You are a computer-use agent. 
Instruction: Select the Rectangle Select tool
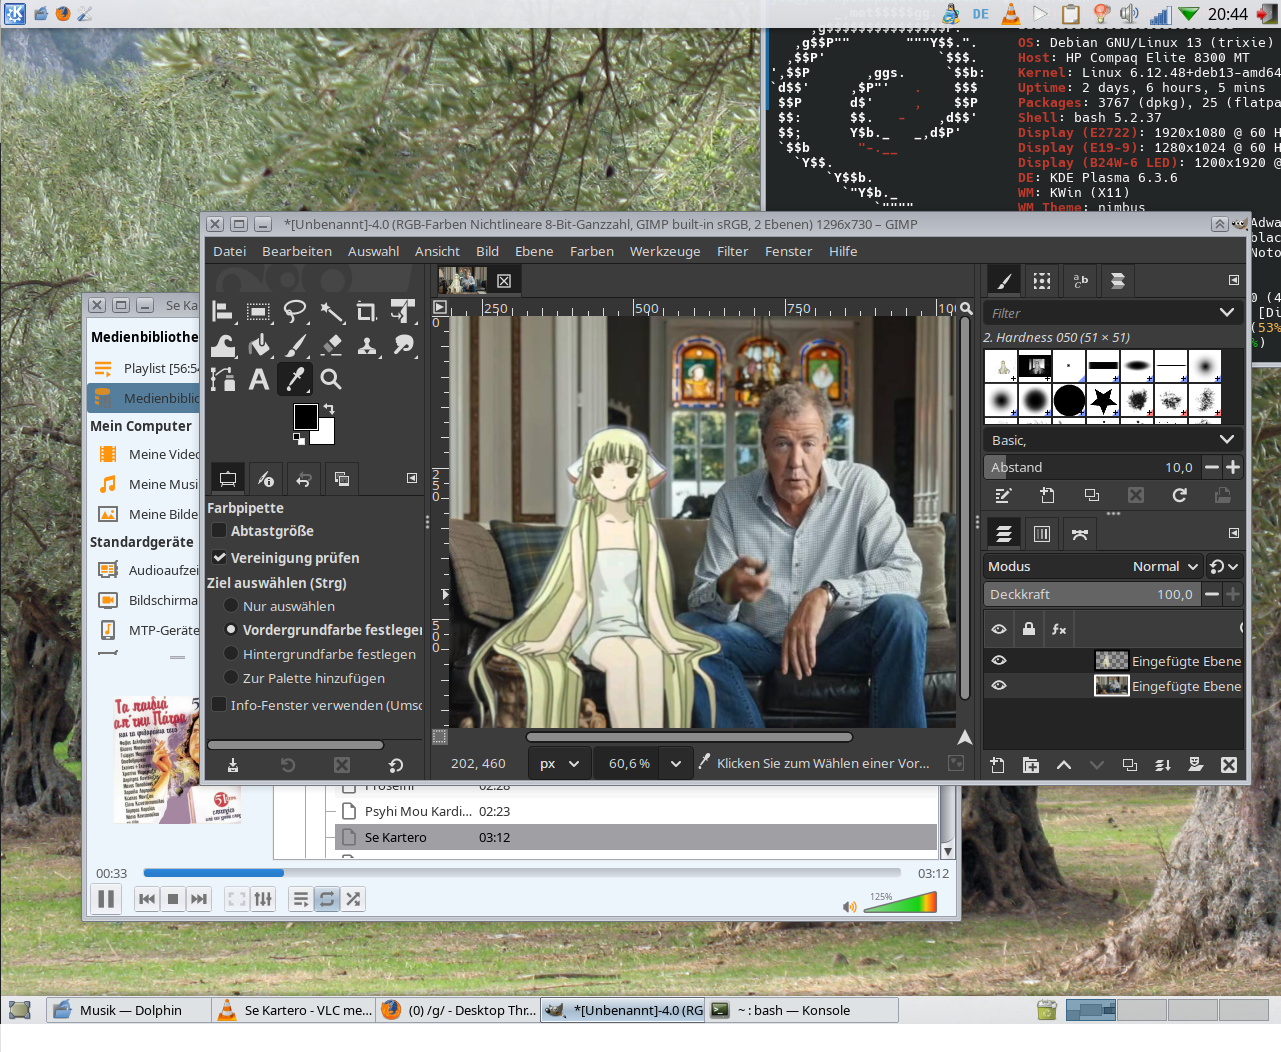click(x=258, y=312)
